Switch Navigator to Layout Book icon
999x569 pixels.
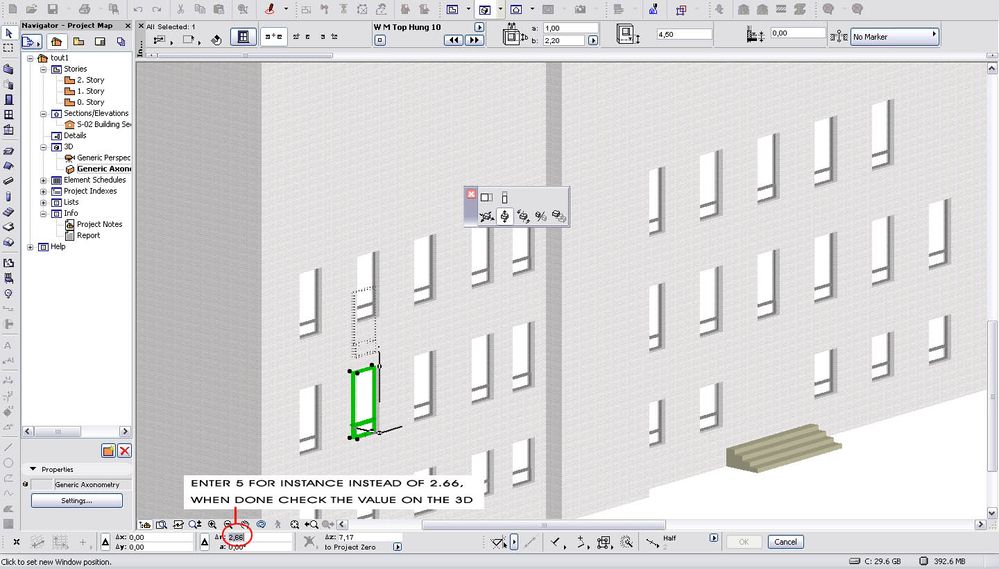click(x=100, y=41)
